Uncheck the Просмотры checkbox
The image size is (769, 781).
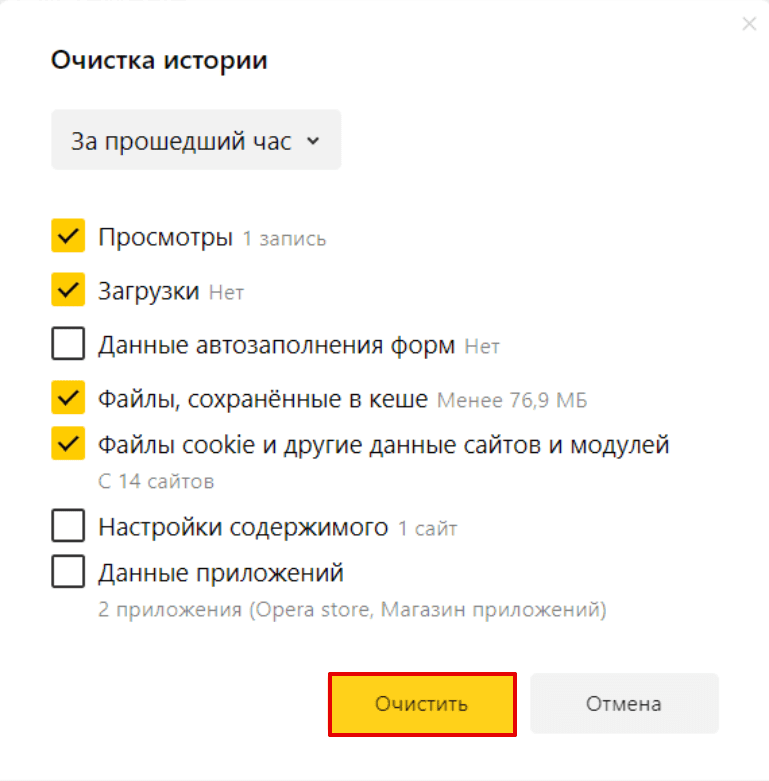tap(68, 236)
